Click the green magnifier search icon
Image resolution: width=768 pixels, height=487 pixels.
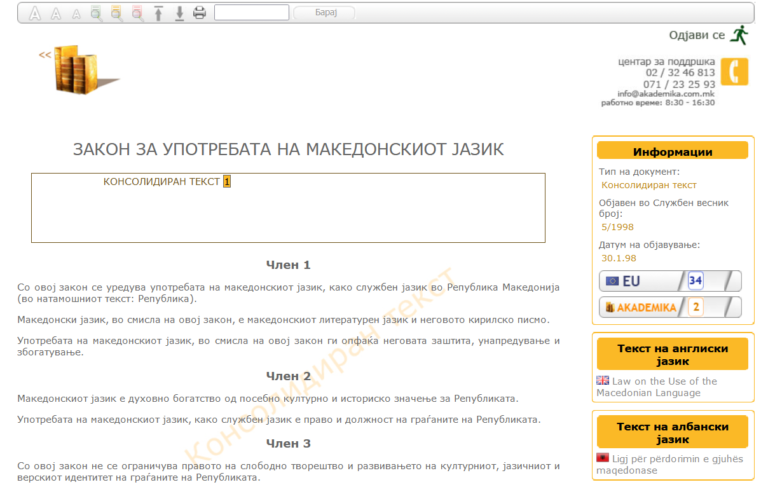point(96,13)
